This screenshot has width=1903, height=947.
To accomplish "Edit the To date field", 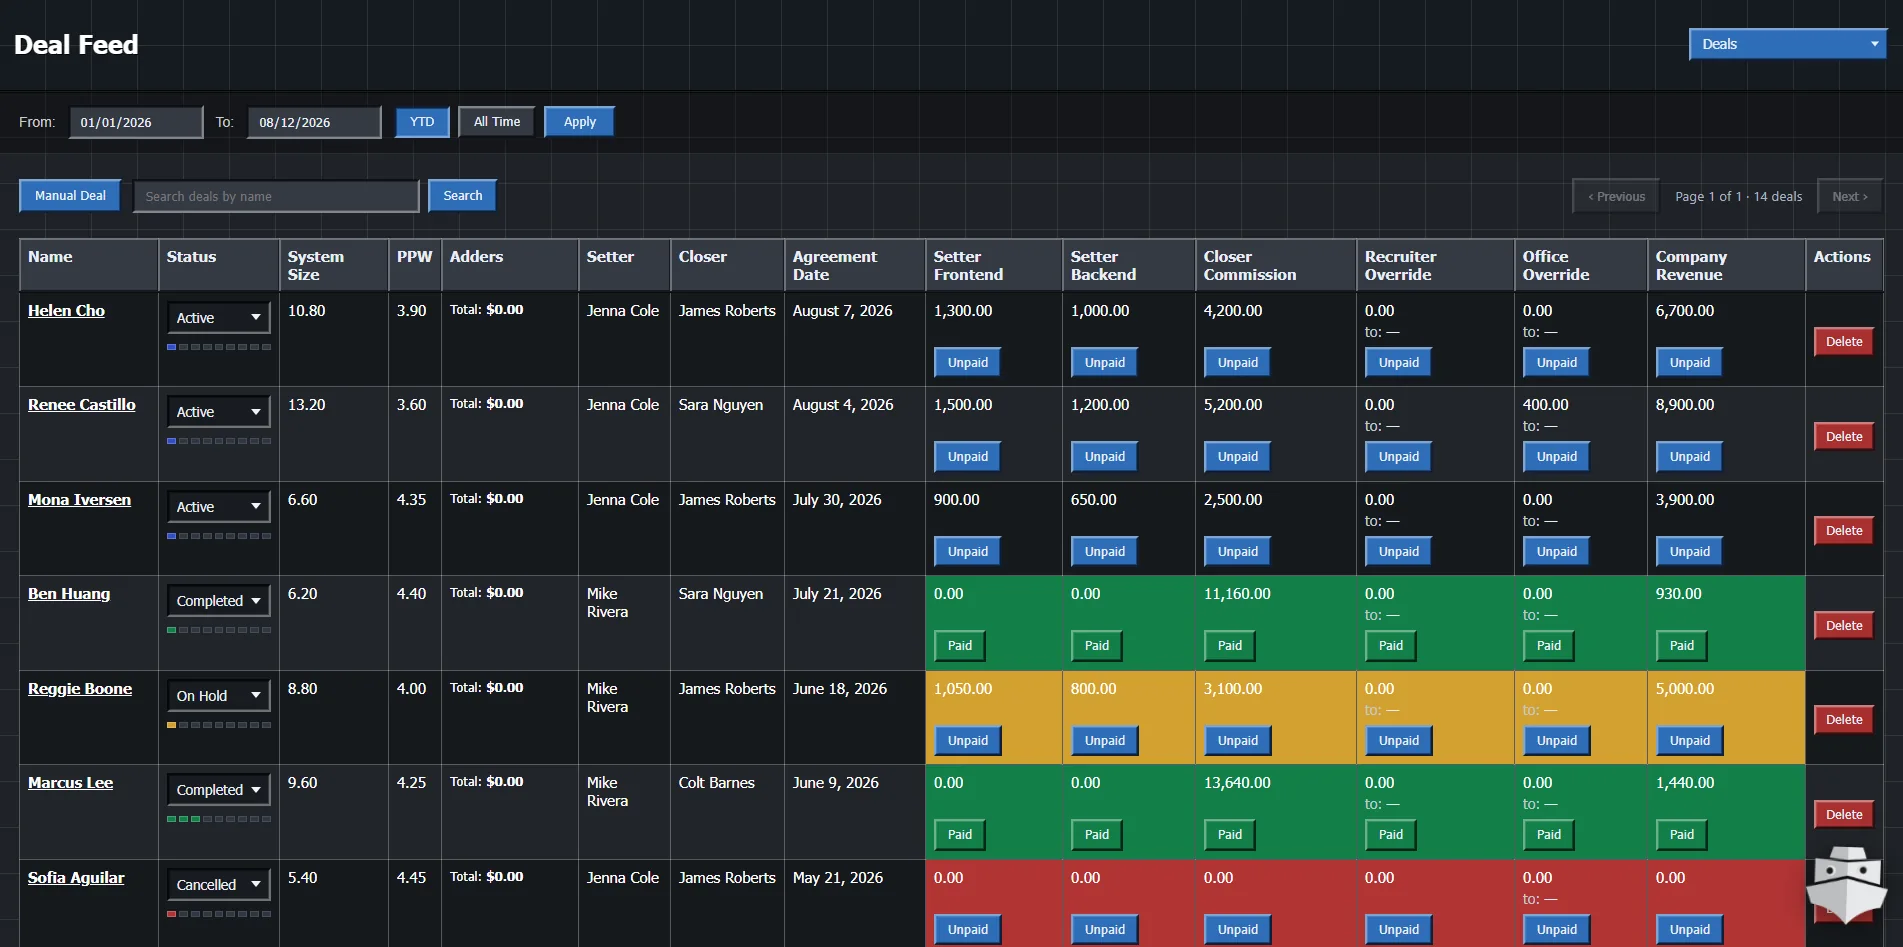I will pyautogui.click(x=314, y=122).
